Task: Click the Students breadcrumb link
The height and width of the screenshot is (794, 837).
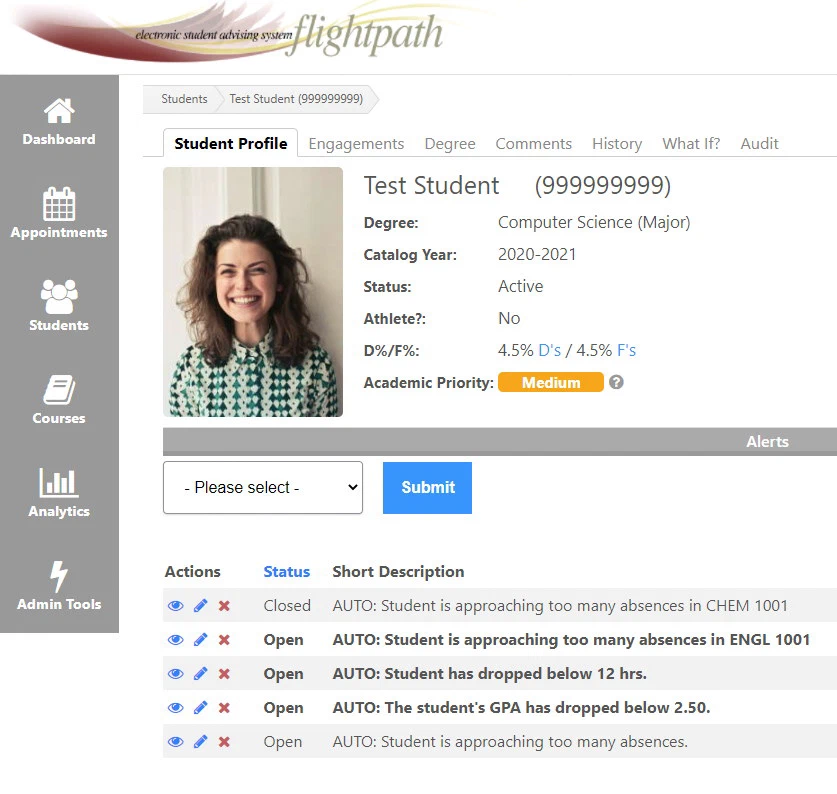Action: (184, 99)
